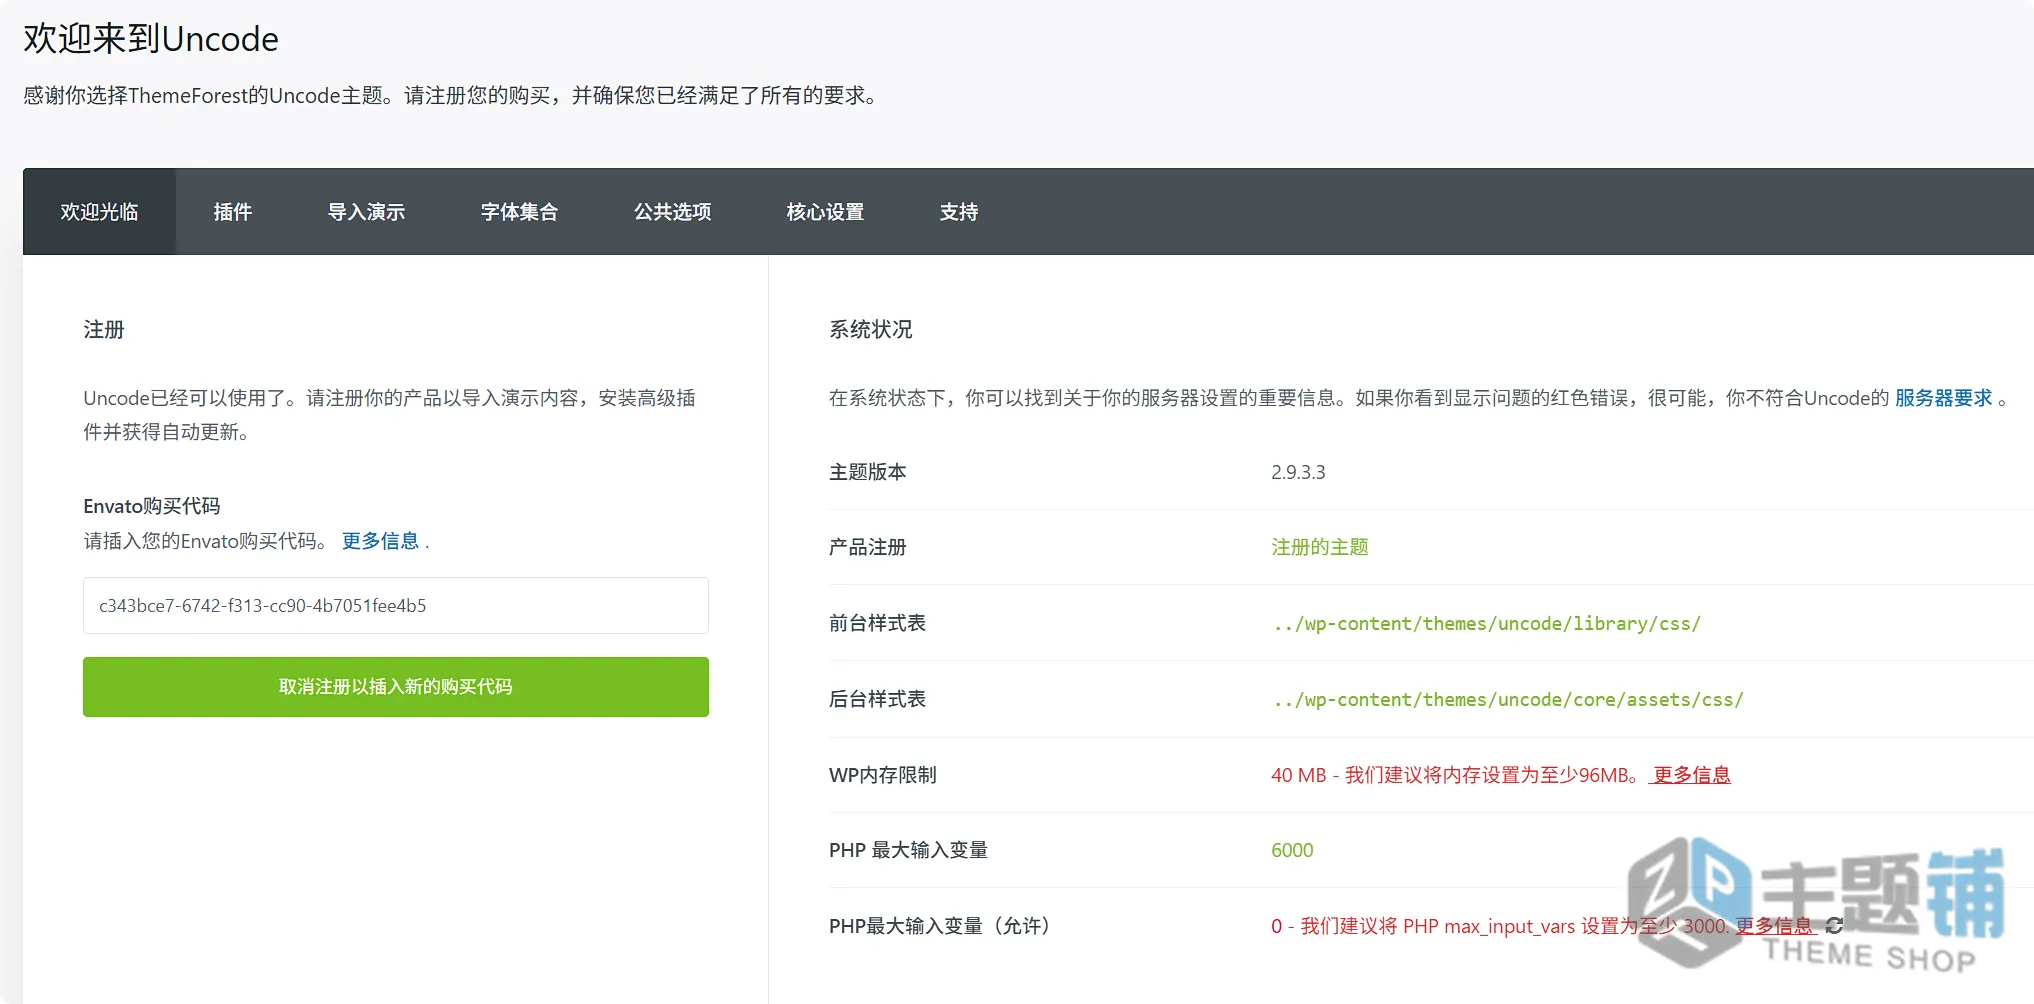Select the 字体集合 tab
The image size is (2034, 1004).
(x=519, y=212)
